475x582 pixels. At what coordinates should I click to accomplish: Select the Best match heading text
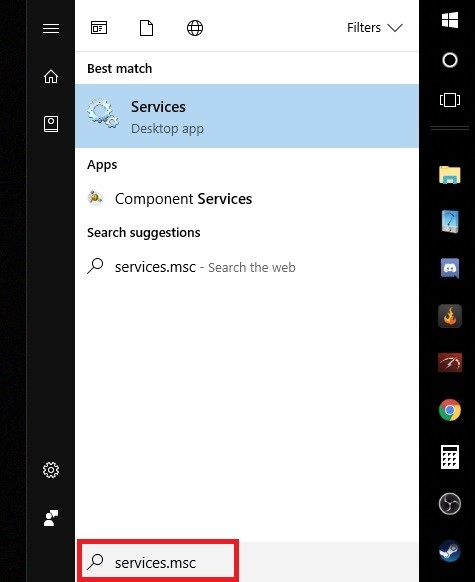pos(119,69)
